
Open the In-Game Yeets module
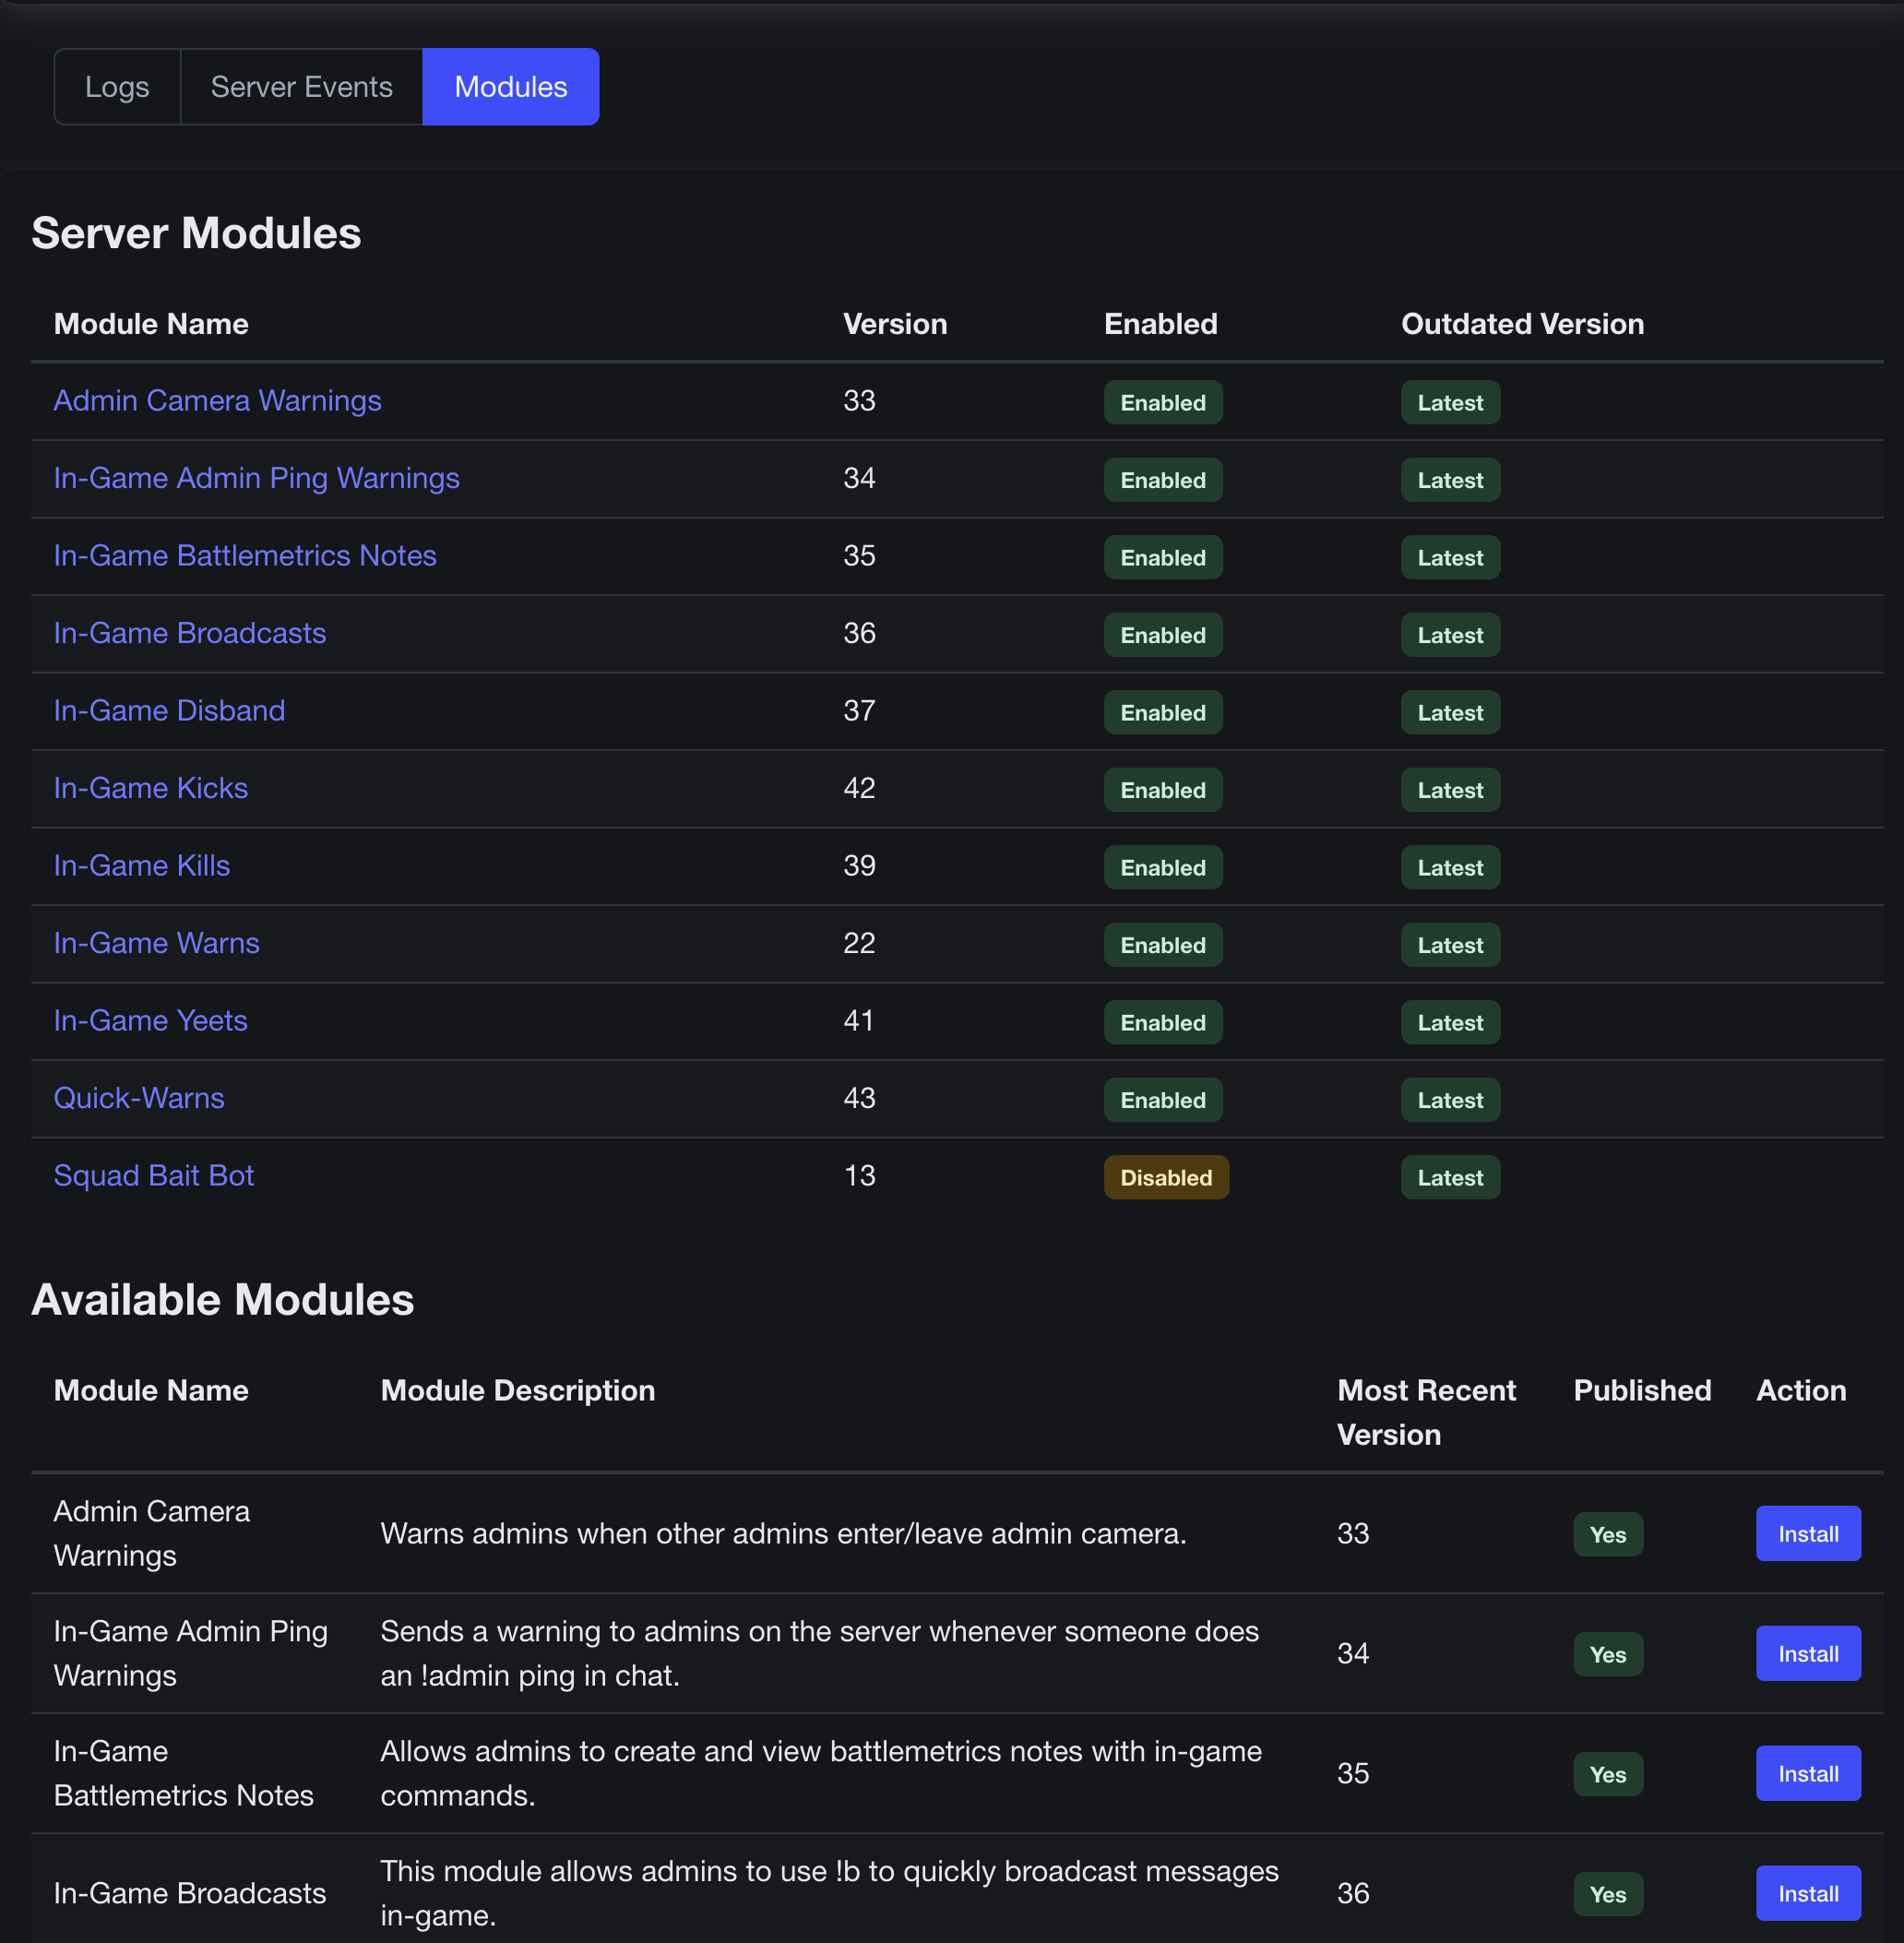click(150, 1021)
